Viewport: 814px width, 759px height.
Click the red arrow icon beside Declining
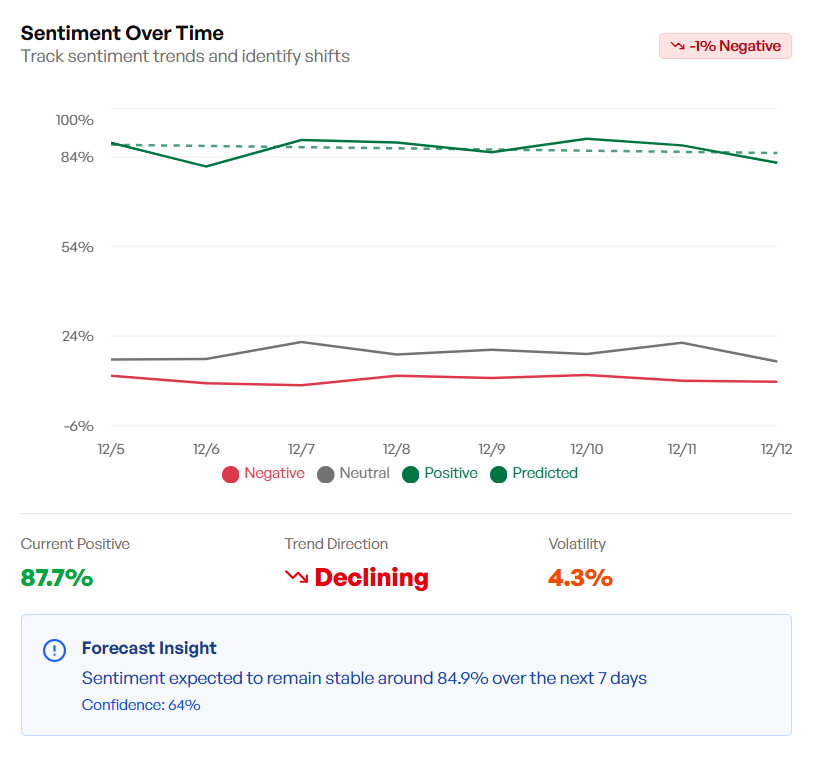pos(296,577)
